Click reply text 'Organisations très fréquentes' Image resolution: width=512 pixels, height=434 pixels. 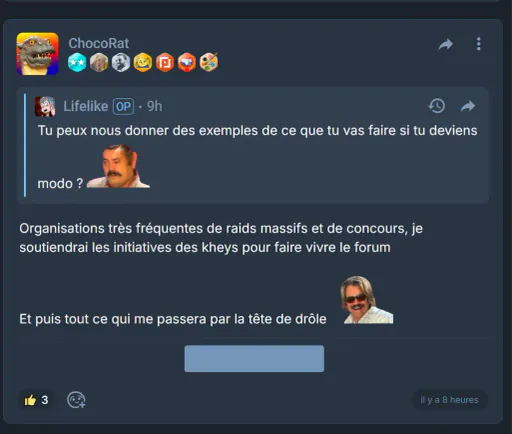pyautogui.click(x=111, y=228)
